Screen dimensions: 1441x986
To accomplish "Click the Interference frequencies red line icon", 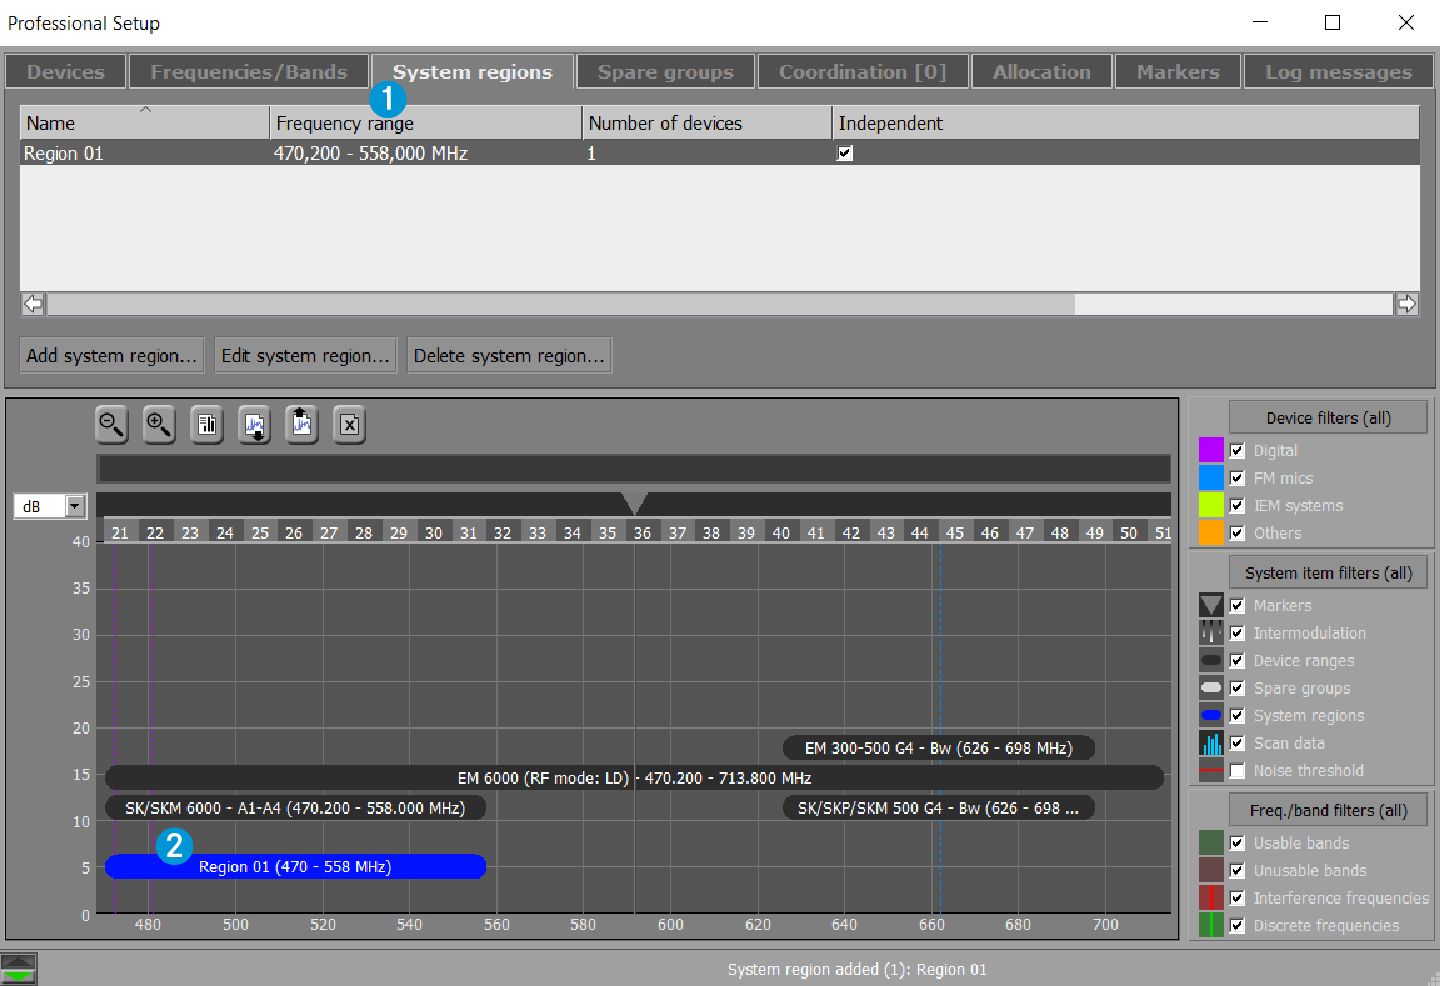I will click(x=1211, y=898).
